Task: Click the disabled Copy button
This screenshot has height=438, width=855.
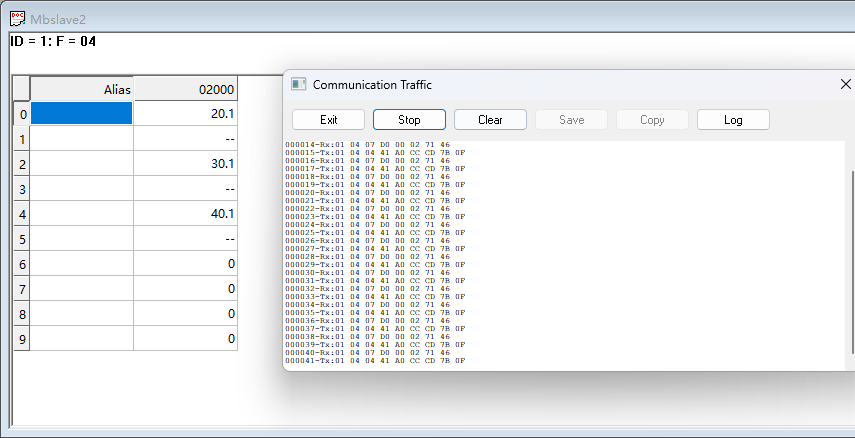Action: (652, 120)
